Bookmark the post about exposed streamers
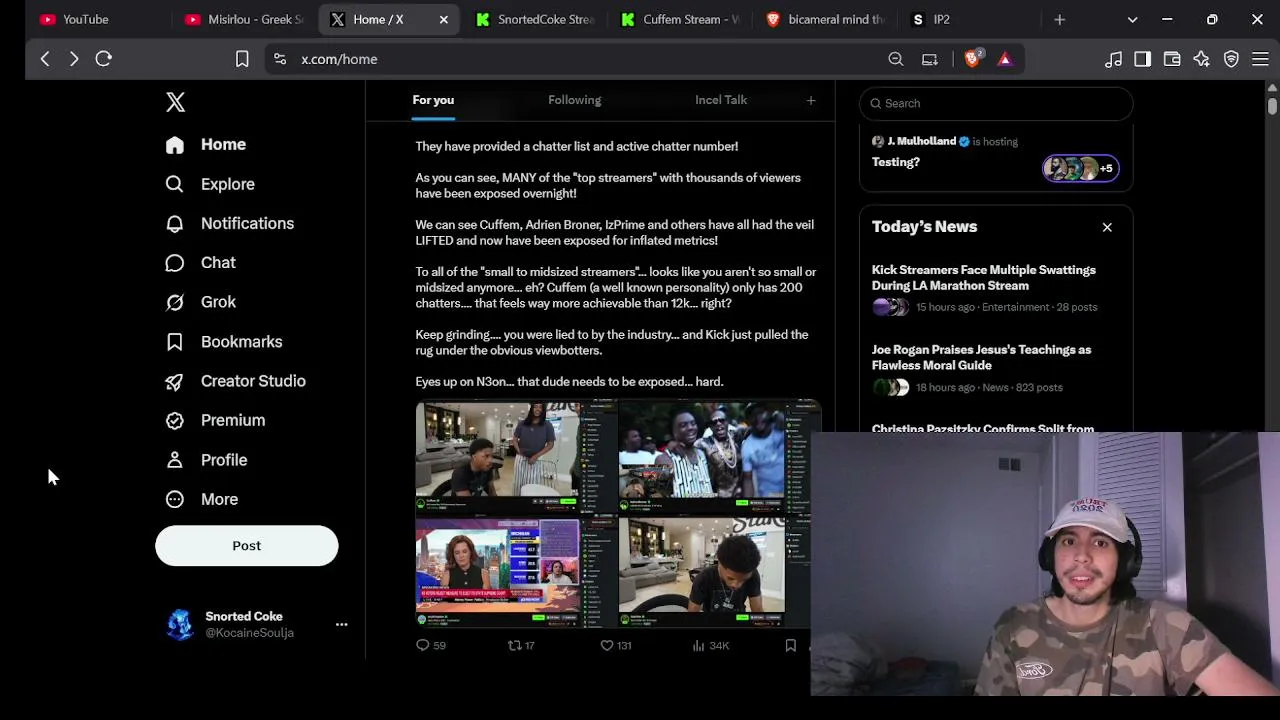This screenshot has height=720, width=1280. pyautogui.click(x=790, y=646)
